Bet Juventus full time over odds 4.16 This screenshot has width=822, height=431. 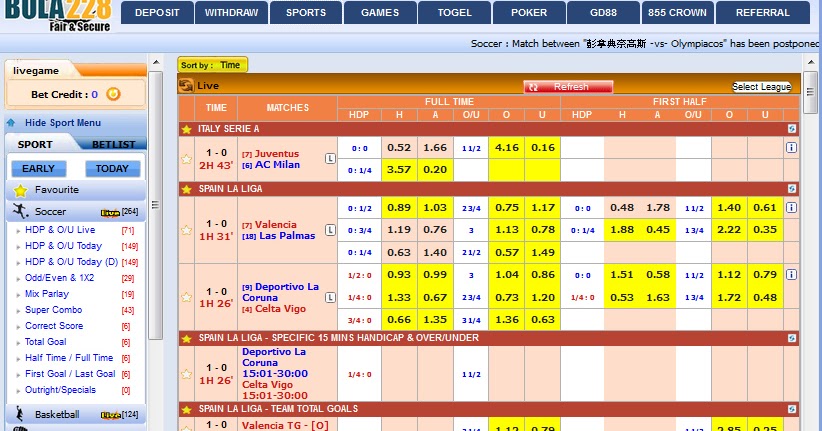[506, 148]
